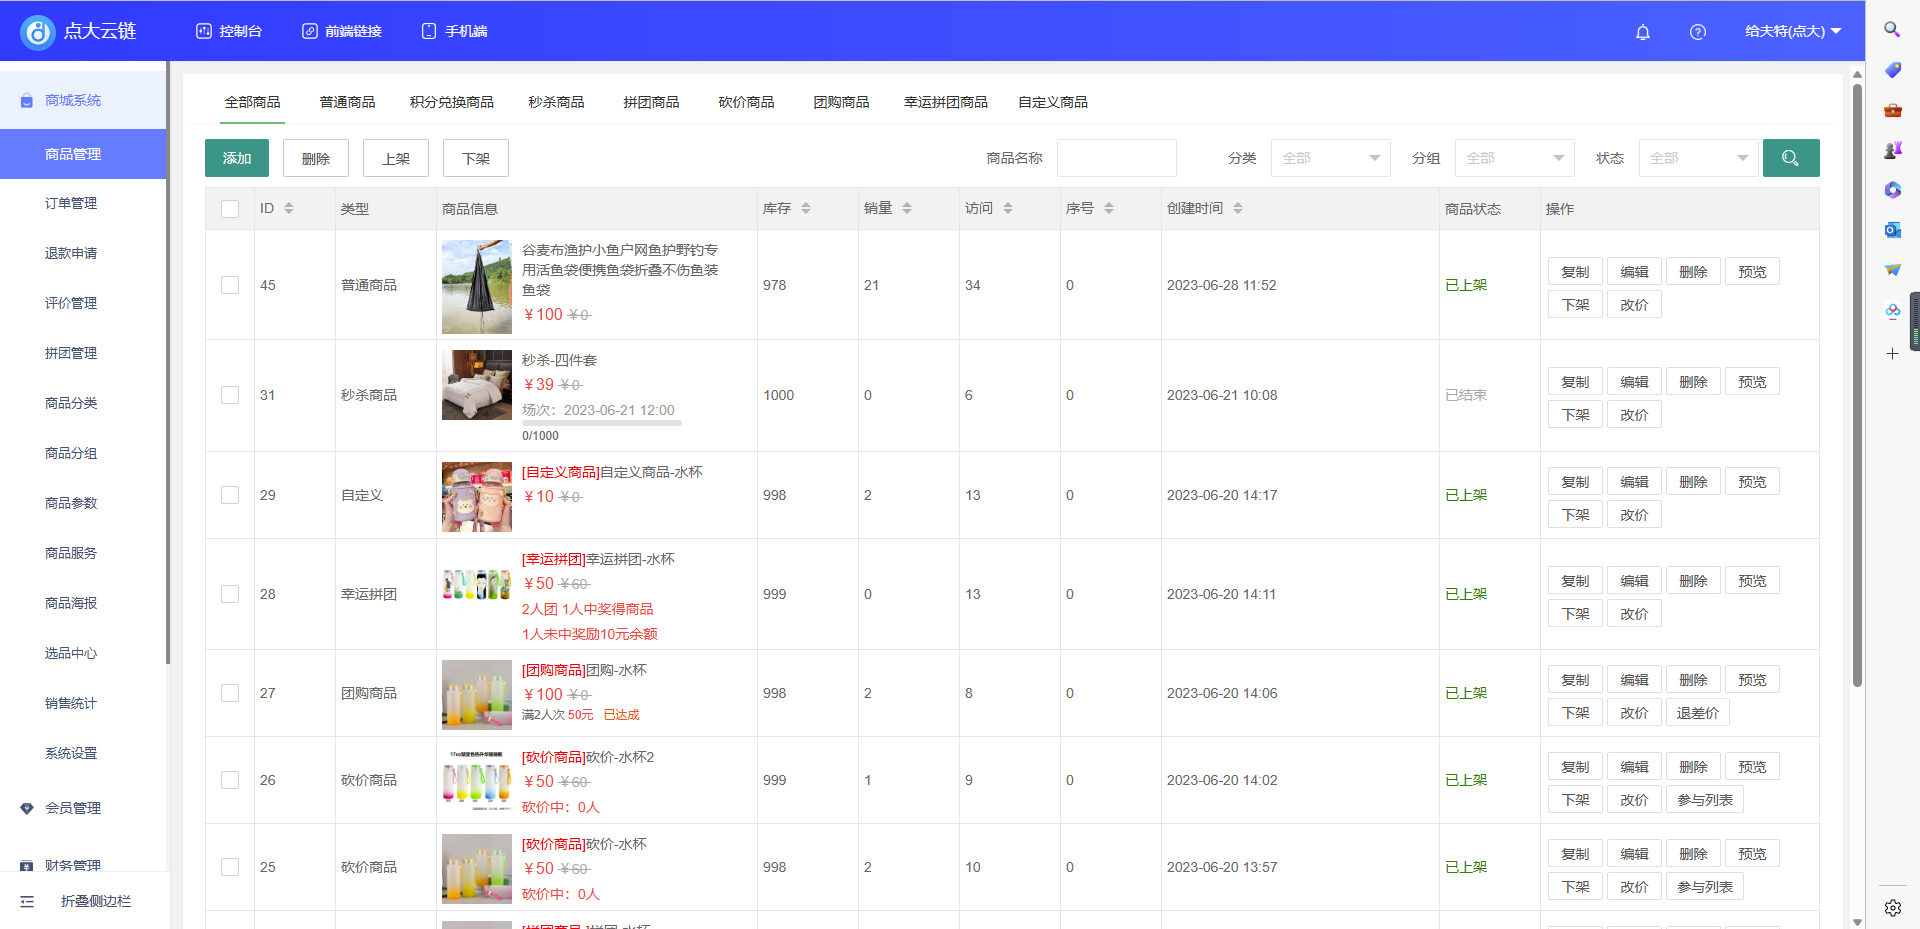Screen dimensions: 1920x929
Task: Click the fish bag product thumbnail
Action: 476,286
